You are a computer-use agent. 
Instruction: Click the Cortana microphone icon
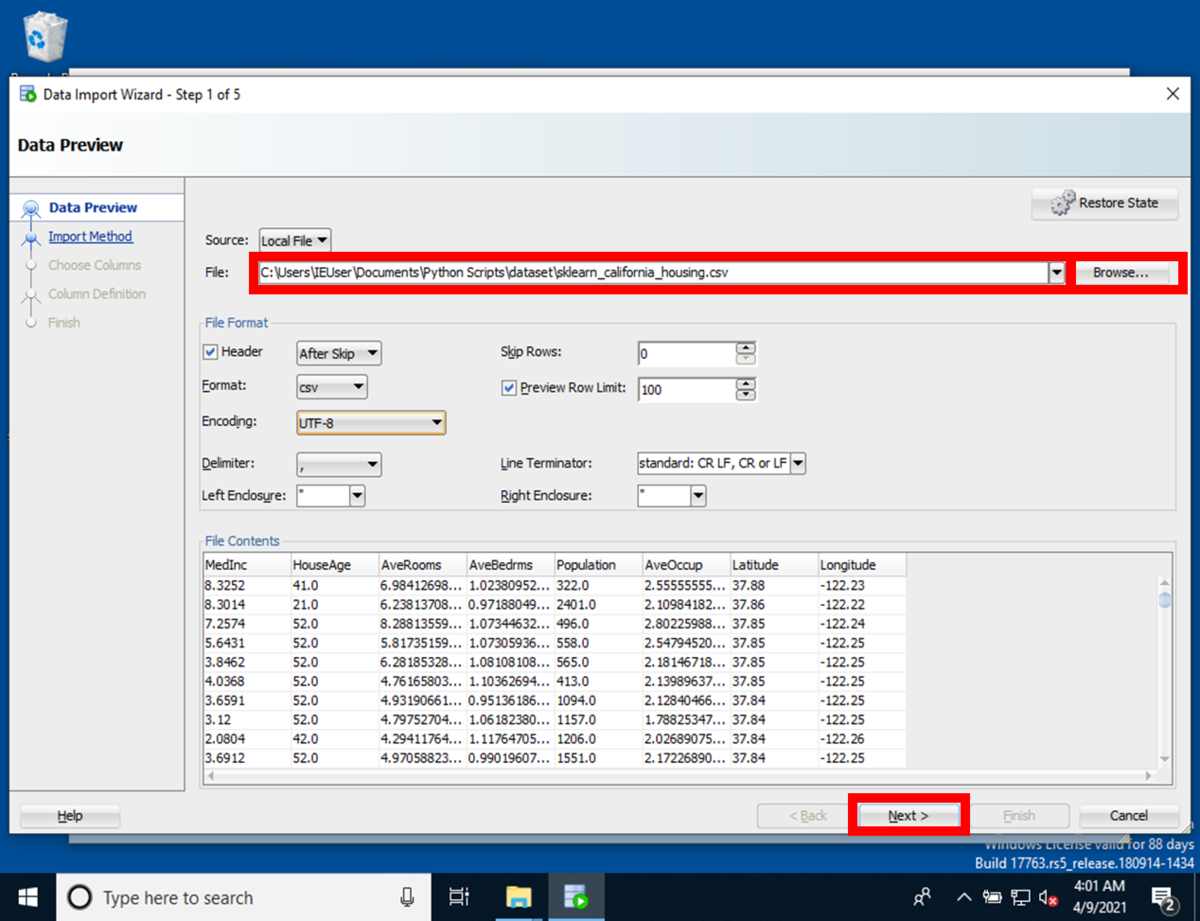407,897
